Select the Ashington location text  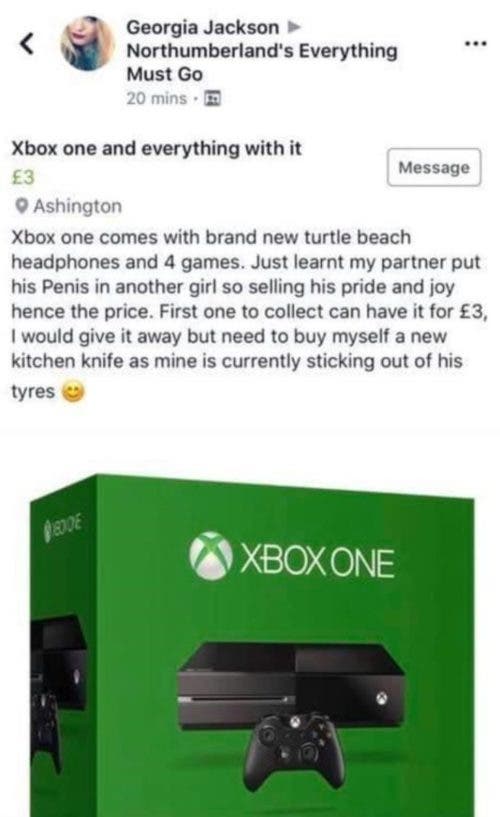(x=78, y=206)
